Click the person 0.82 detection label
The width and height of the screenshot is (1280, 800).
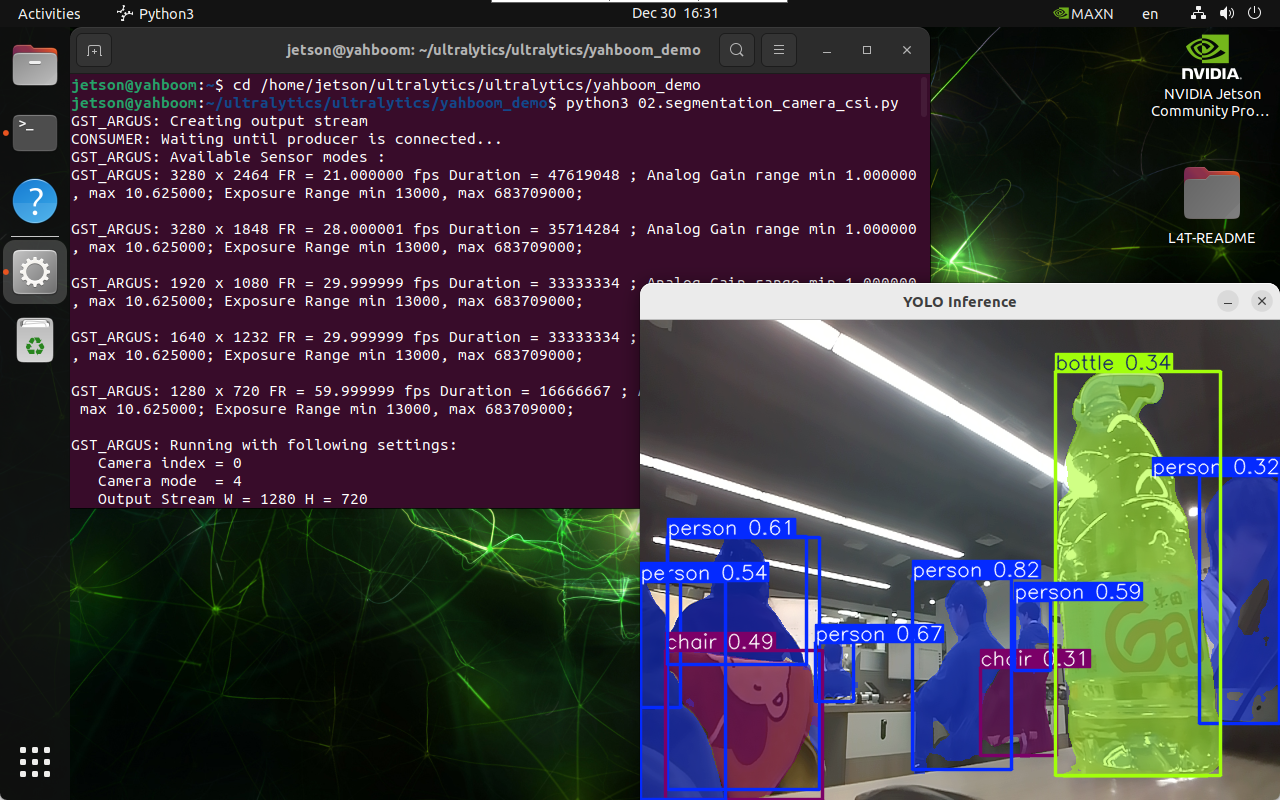pyautogui.click(x=976, y=570)
